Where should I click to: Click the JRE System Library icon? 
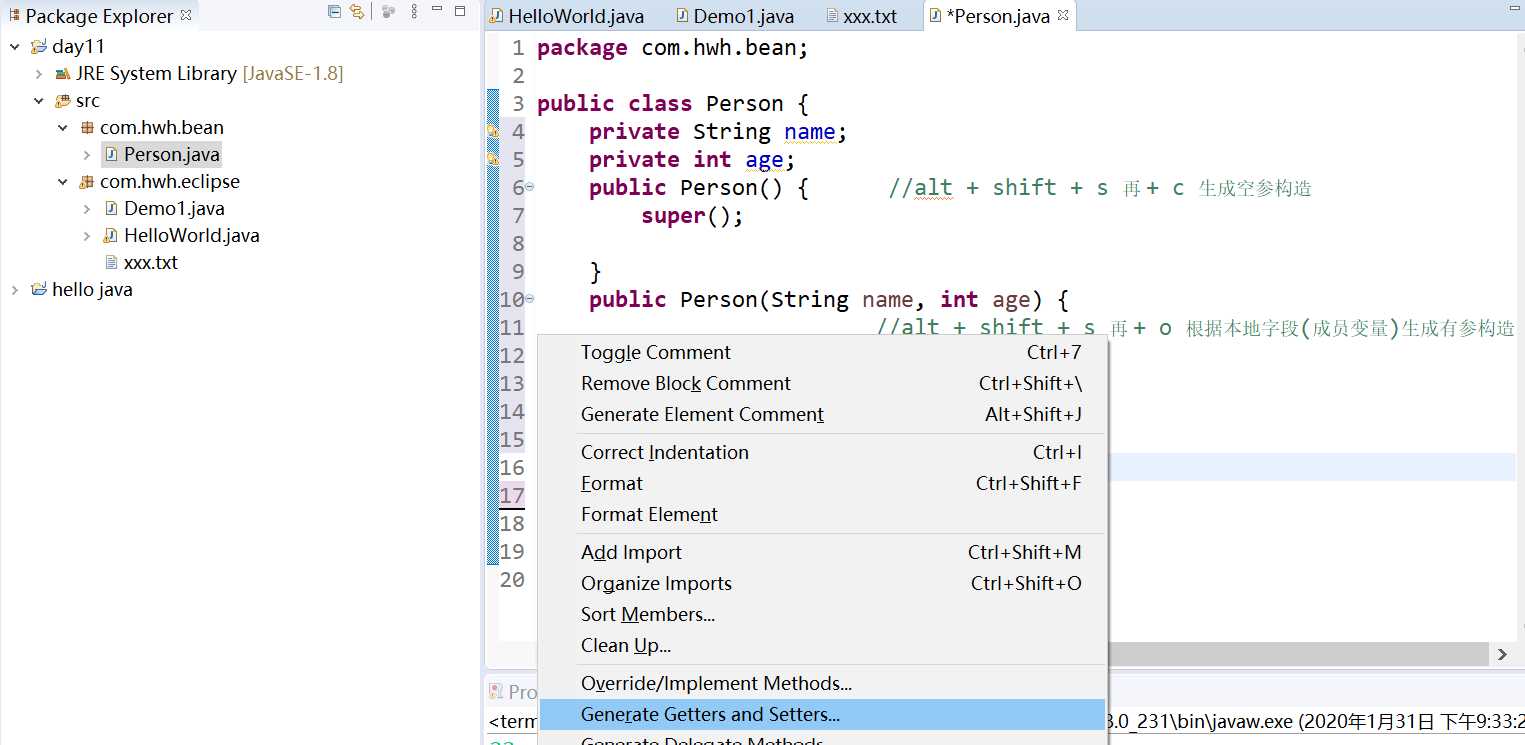[63, 74]
